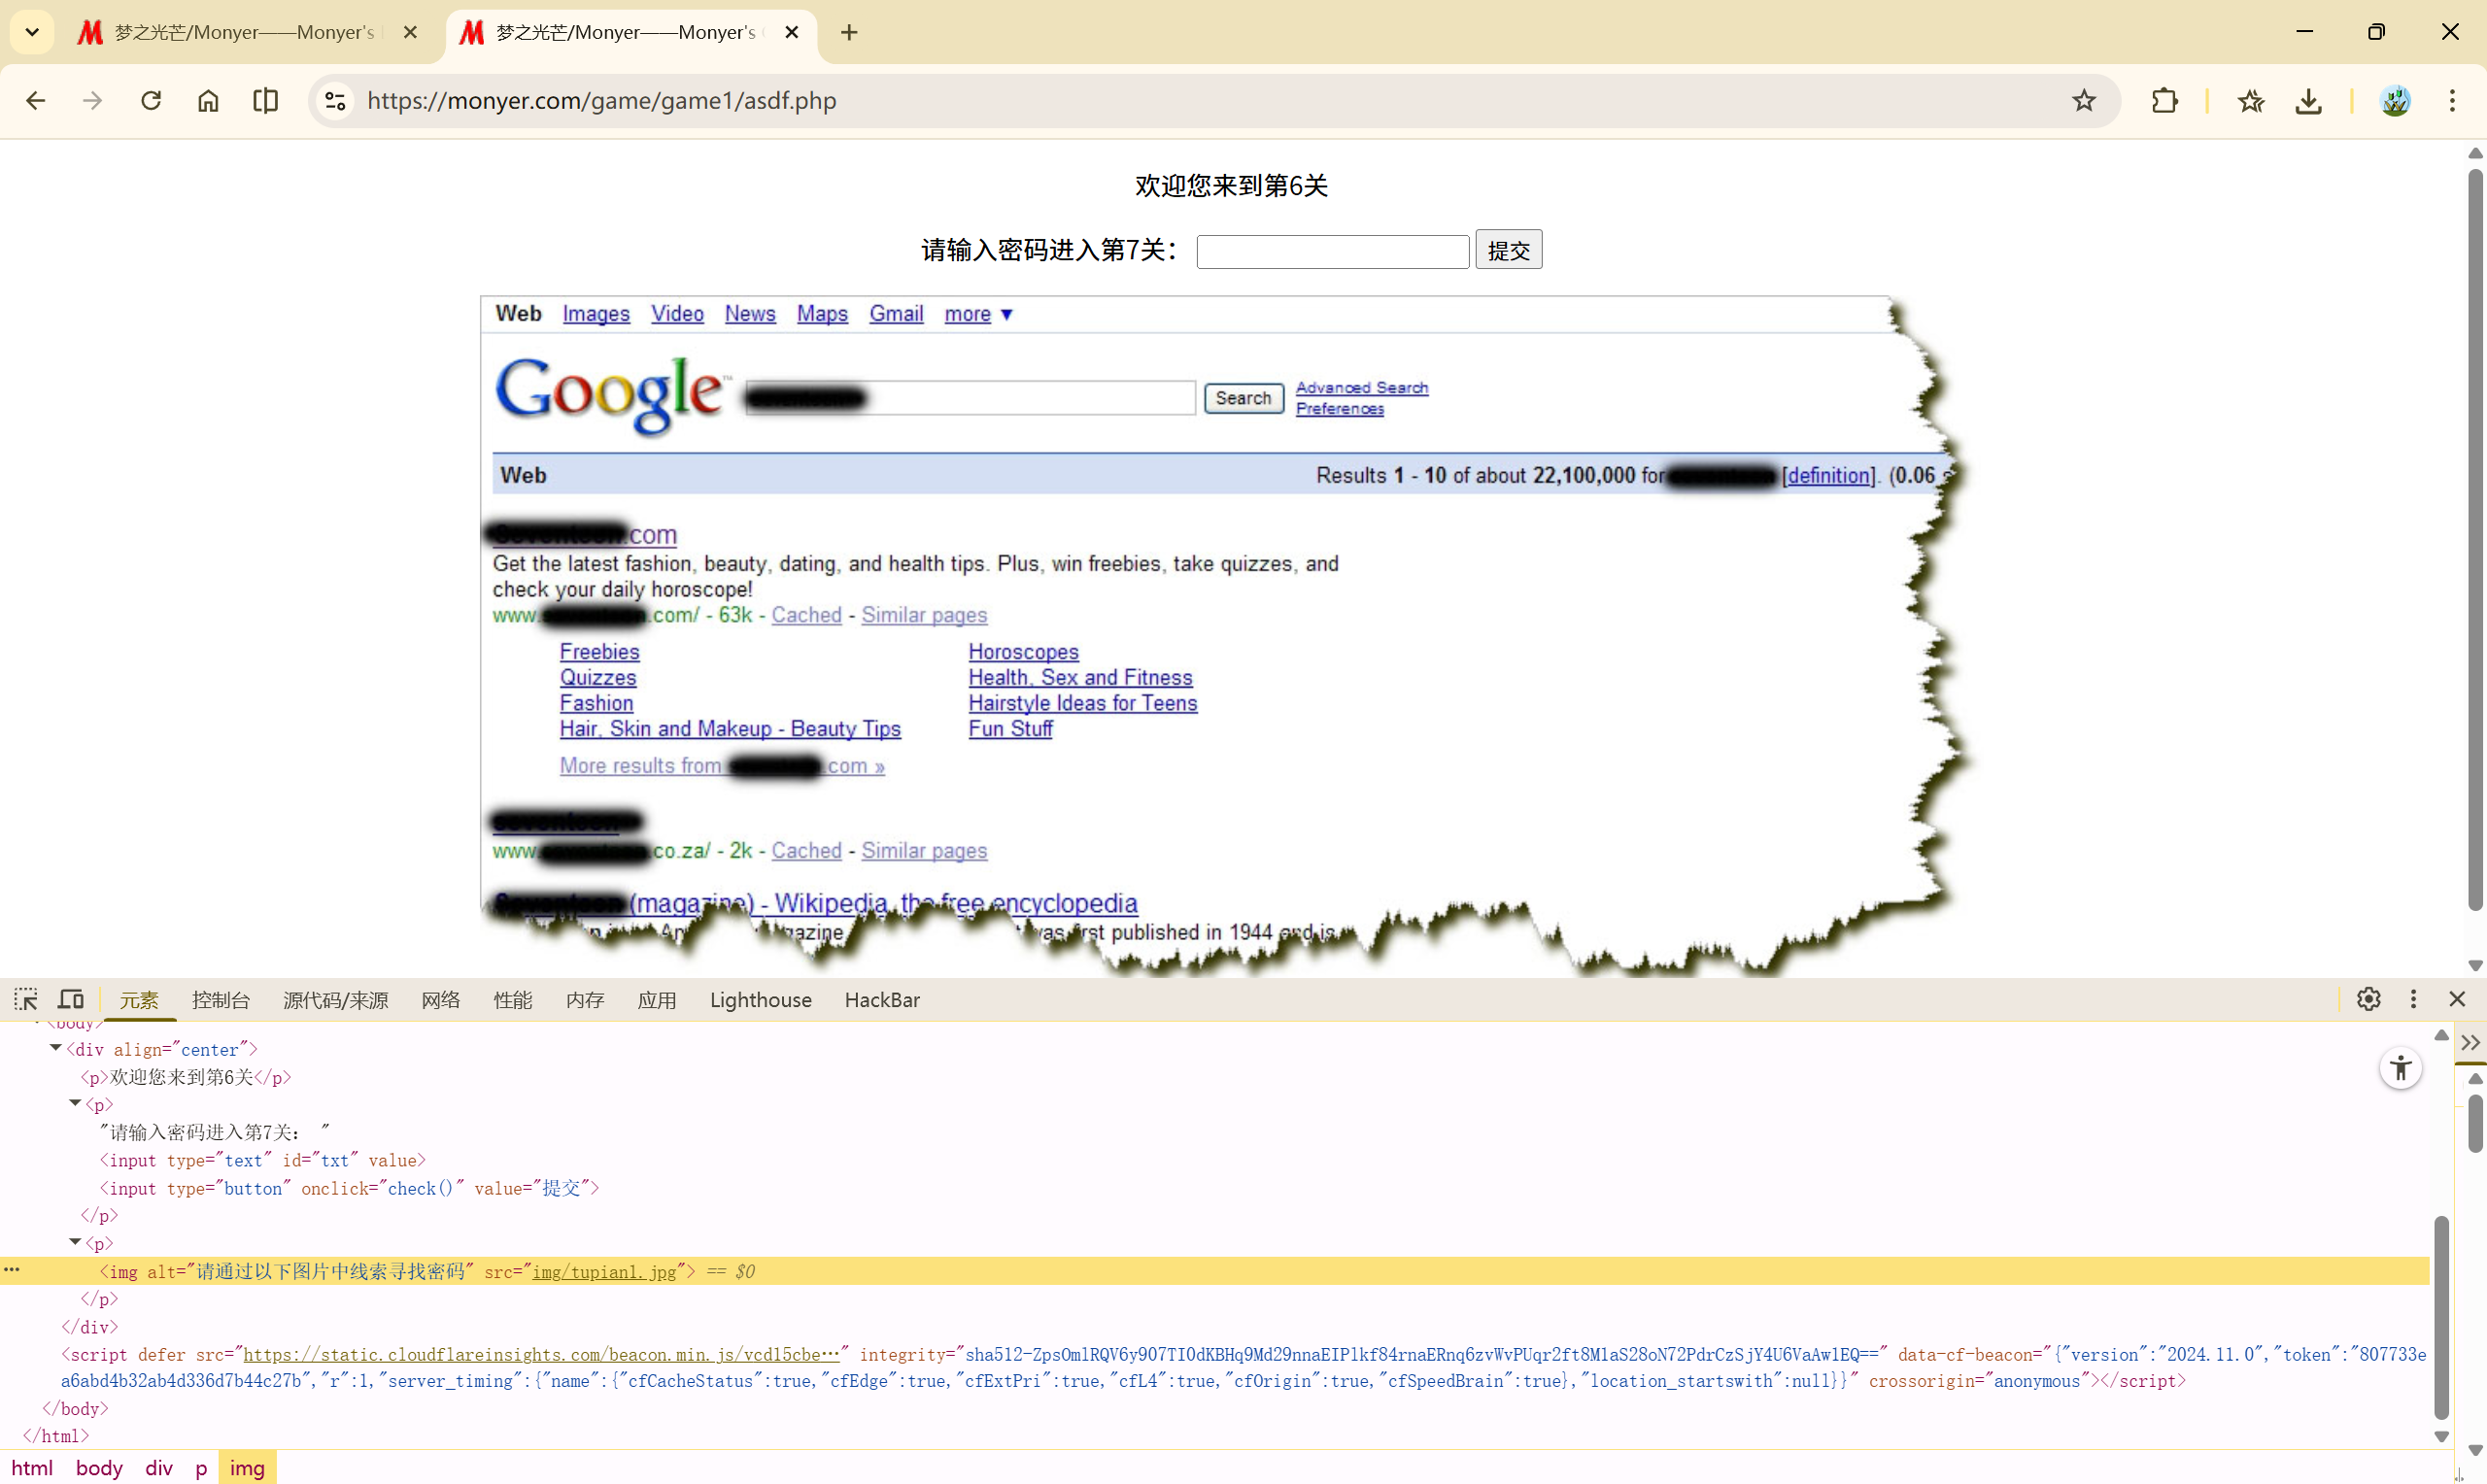Switch to the 控制台 console tab
Image resolution: width=2487 pixels, height=1484 pixels.
(x=220, y=1000)
